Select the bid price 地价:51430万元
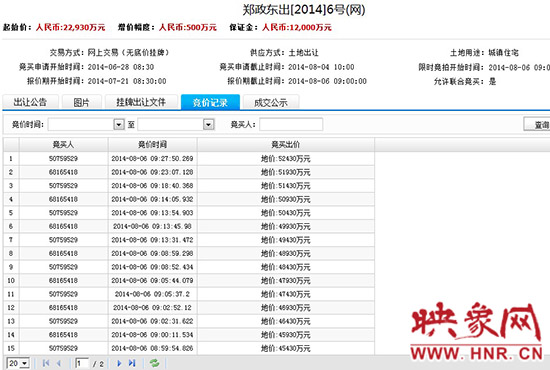This screenshot has width=550, height=370. pos(286,186)
